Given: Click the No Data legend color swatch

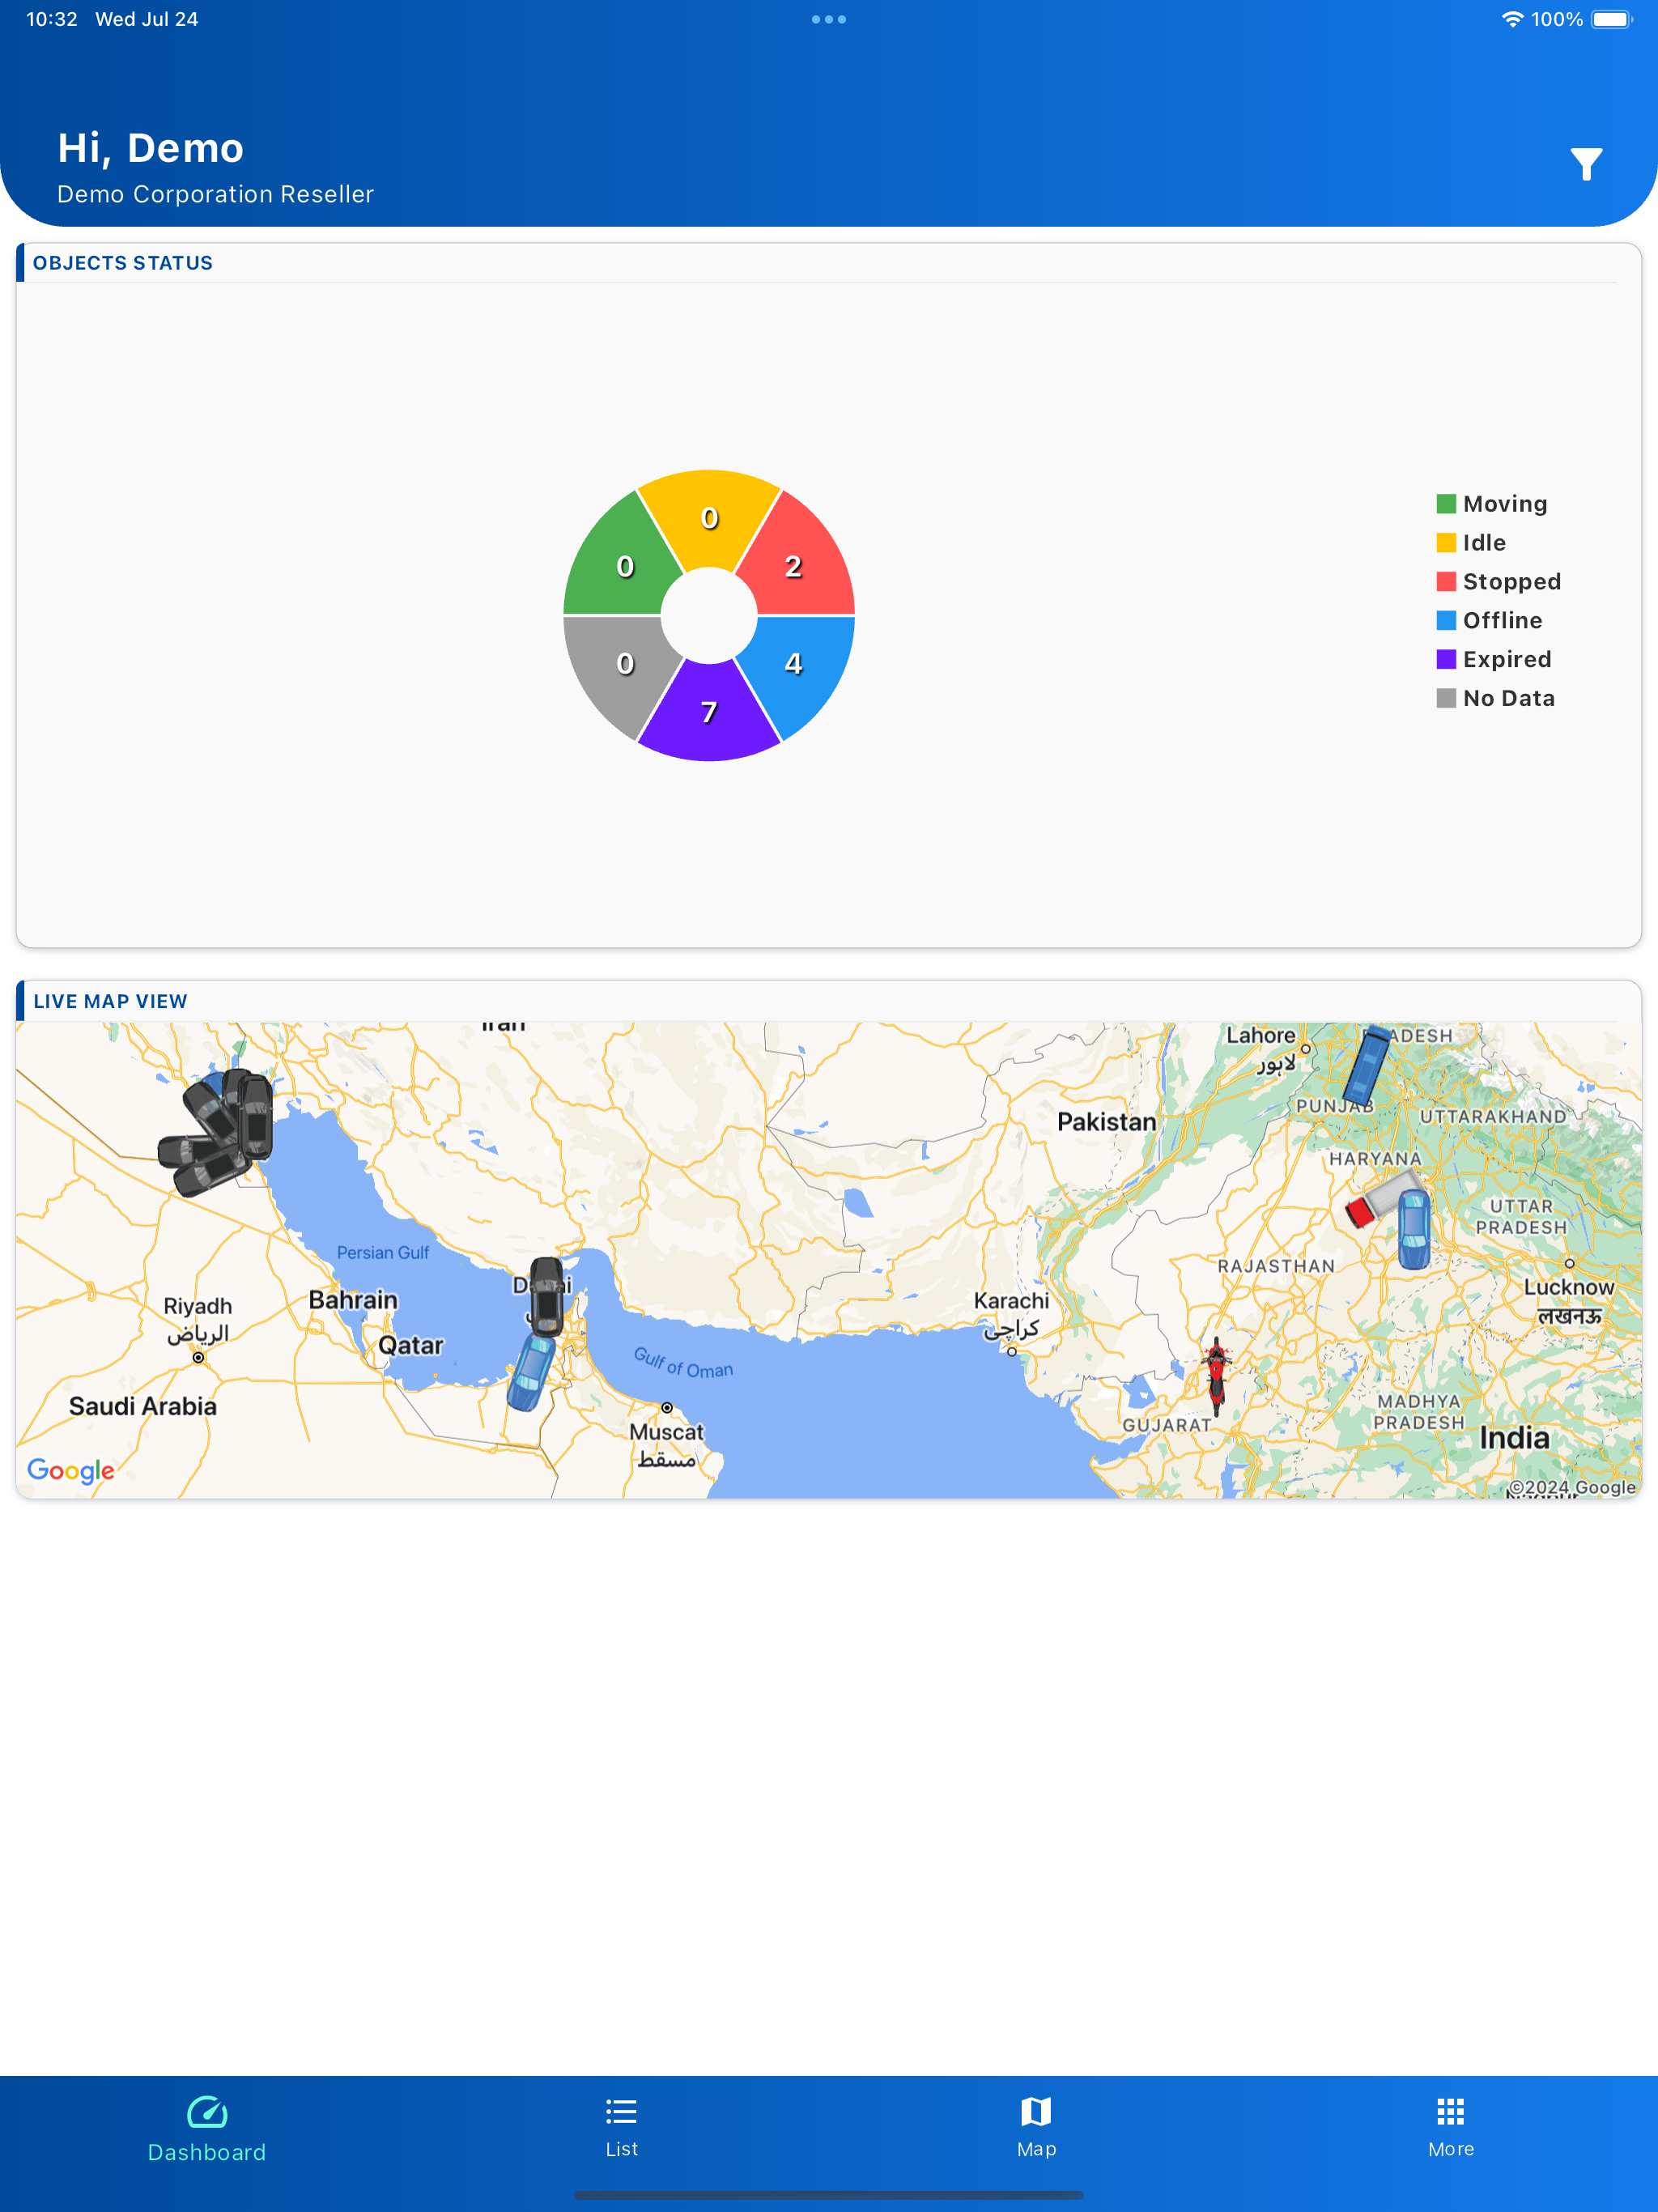Looking at the screenshot, I should [1446, 699].
